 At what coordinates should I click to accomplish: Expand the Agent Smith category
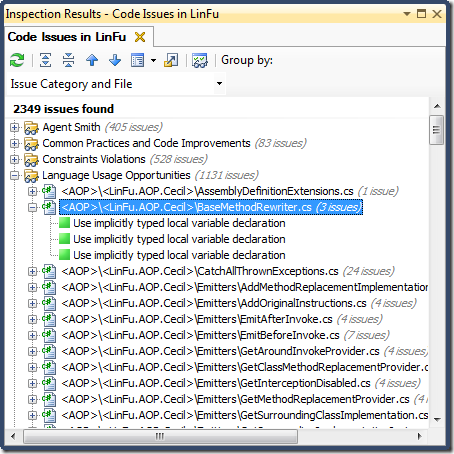tap(14, 127)
